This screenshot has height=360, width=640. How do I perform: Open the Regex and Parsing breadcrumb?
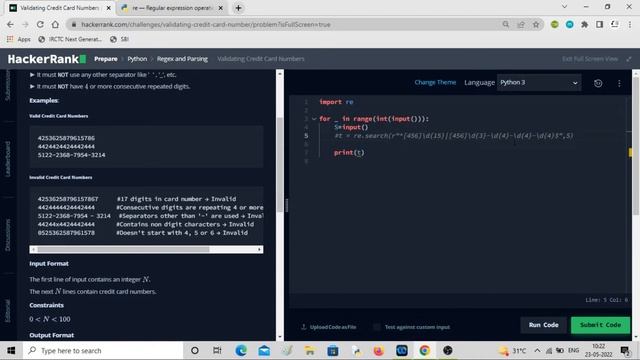coord(182,59)
